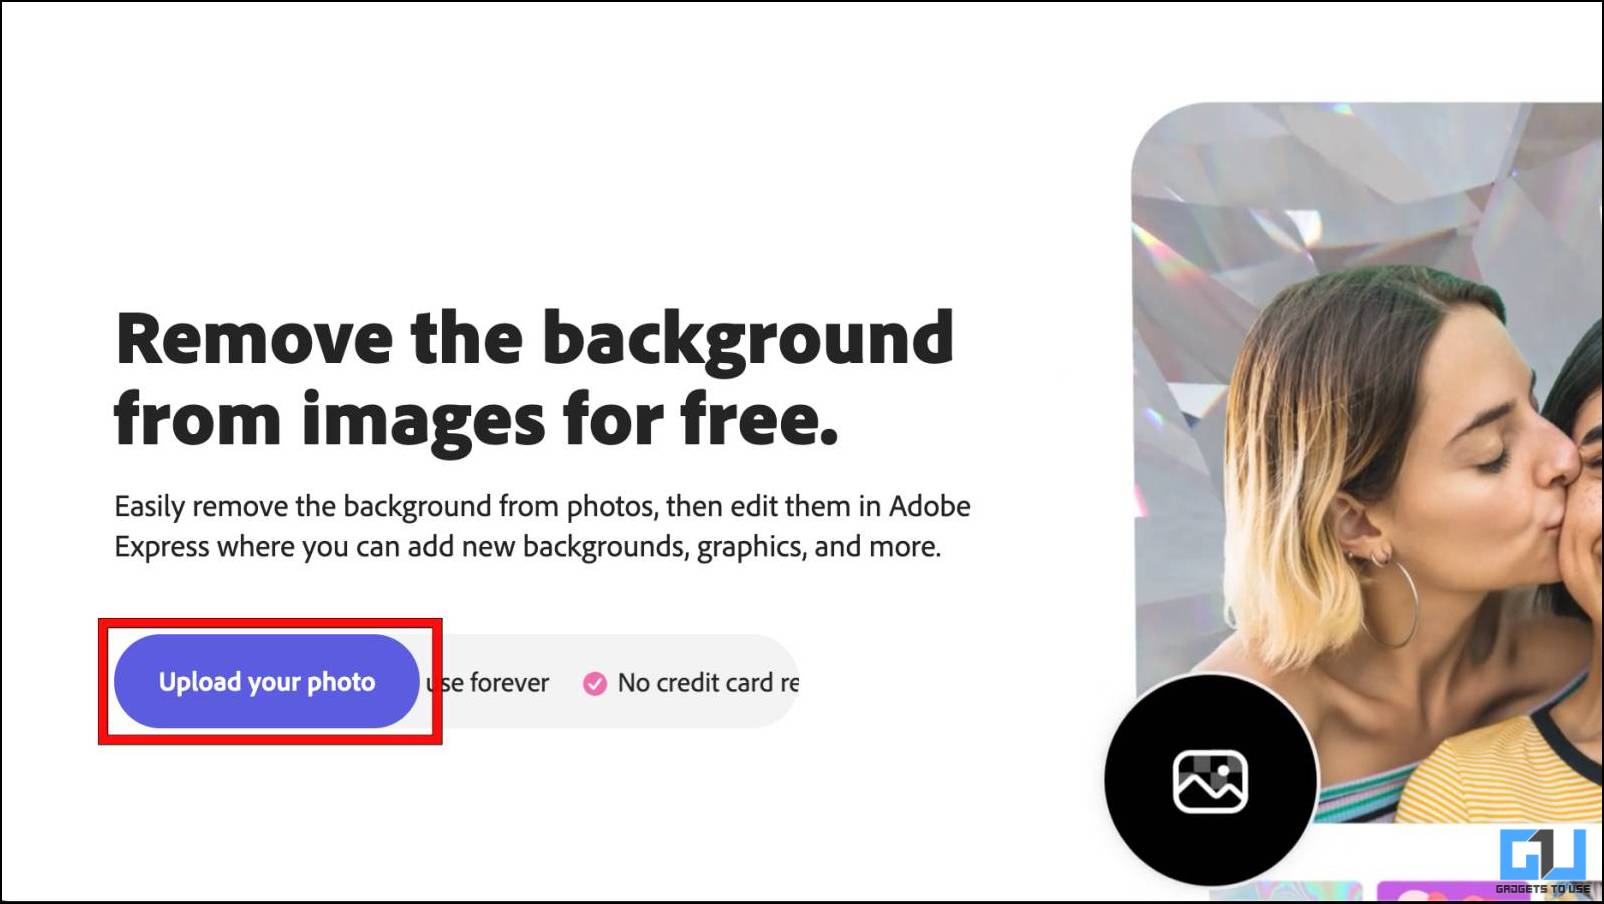Click the "Easily remove the background" description line

542,507
